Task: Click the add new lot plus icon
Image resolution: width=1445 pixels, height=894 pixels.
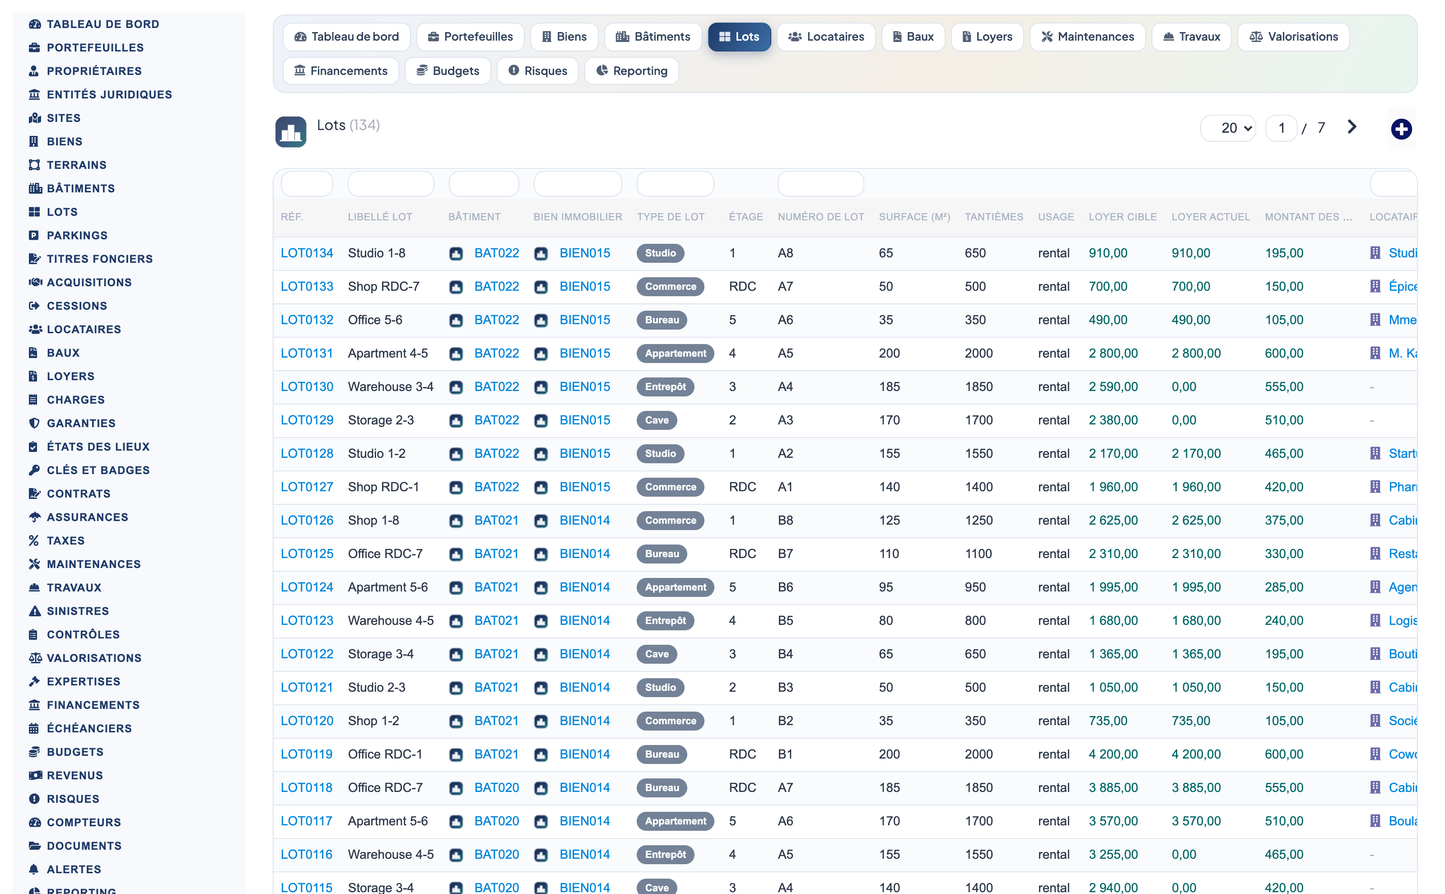Action: pyautogui.click(x=1401, y=129)
